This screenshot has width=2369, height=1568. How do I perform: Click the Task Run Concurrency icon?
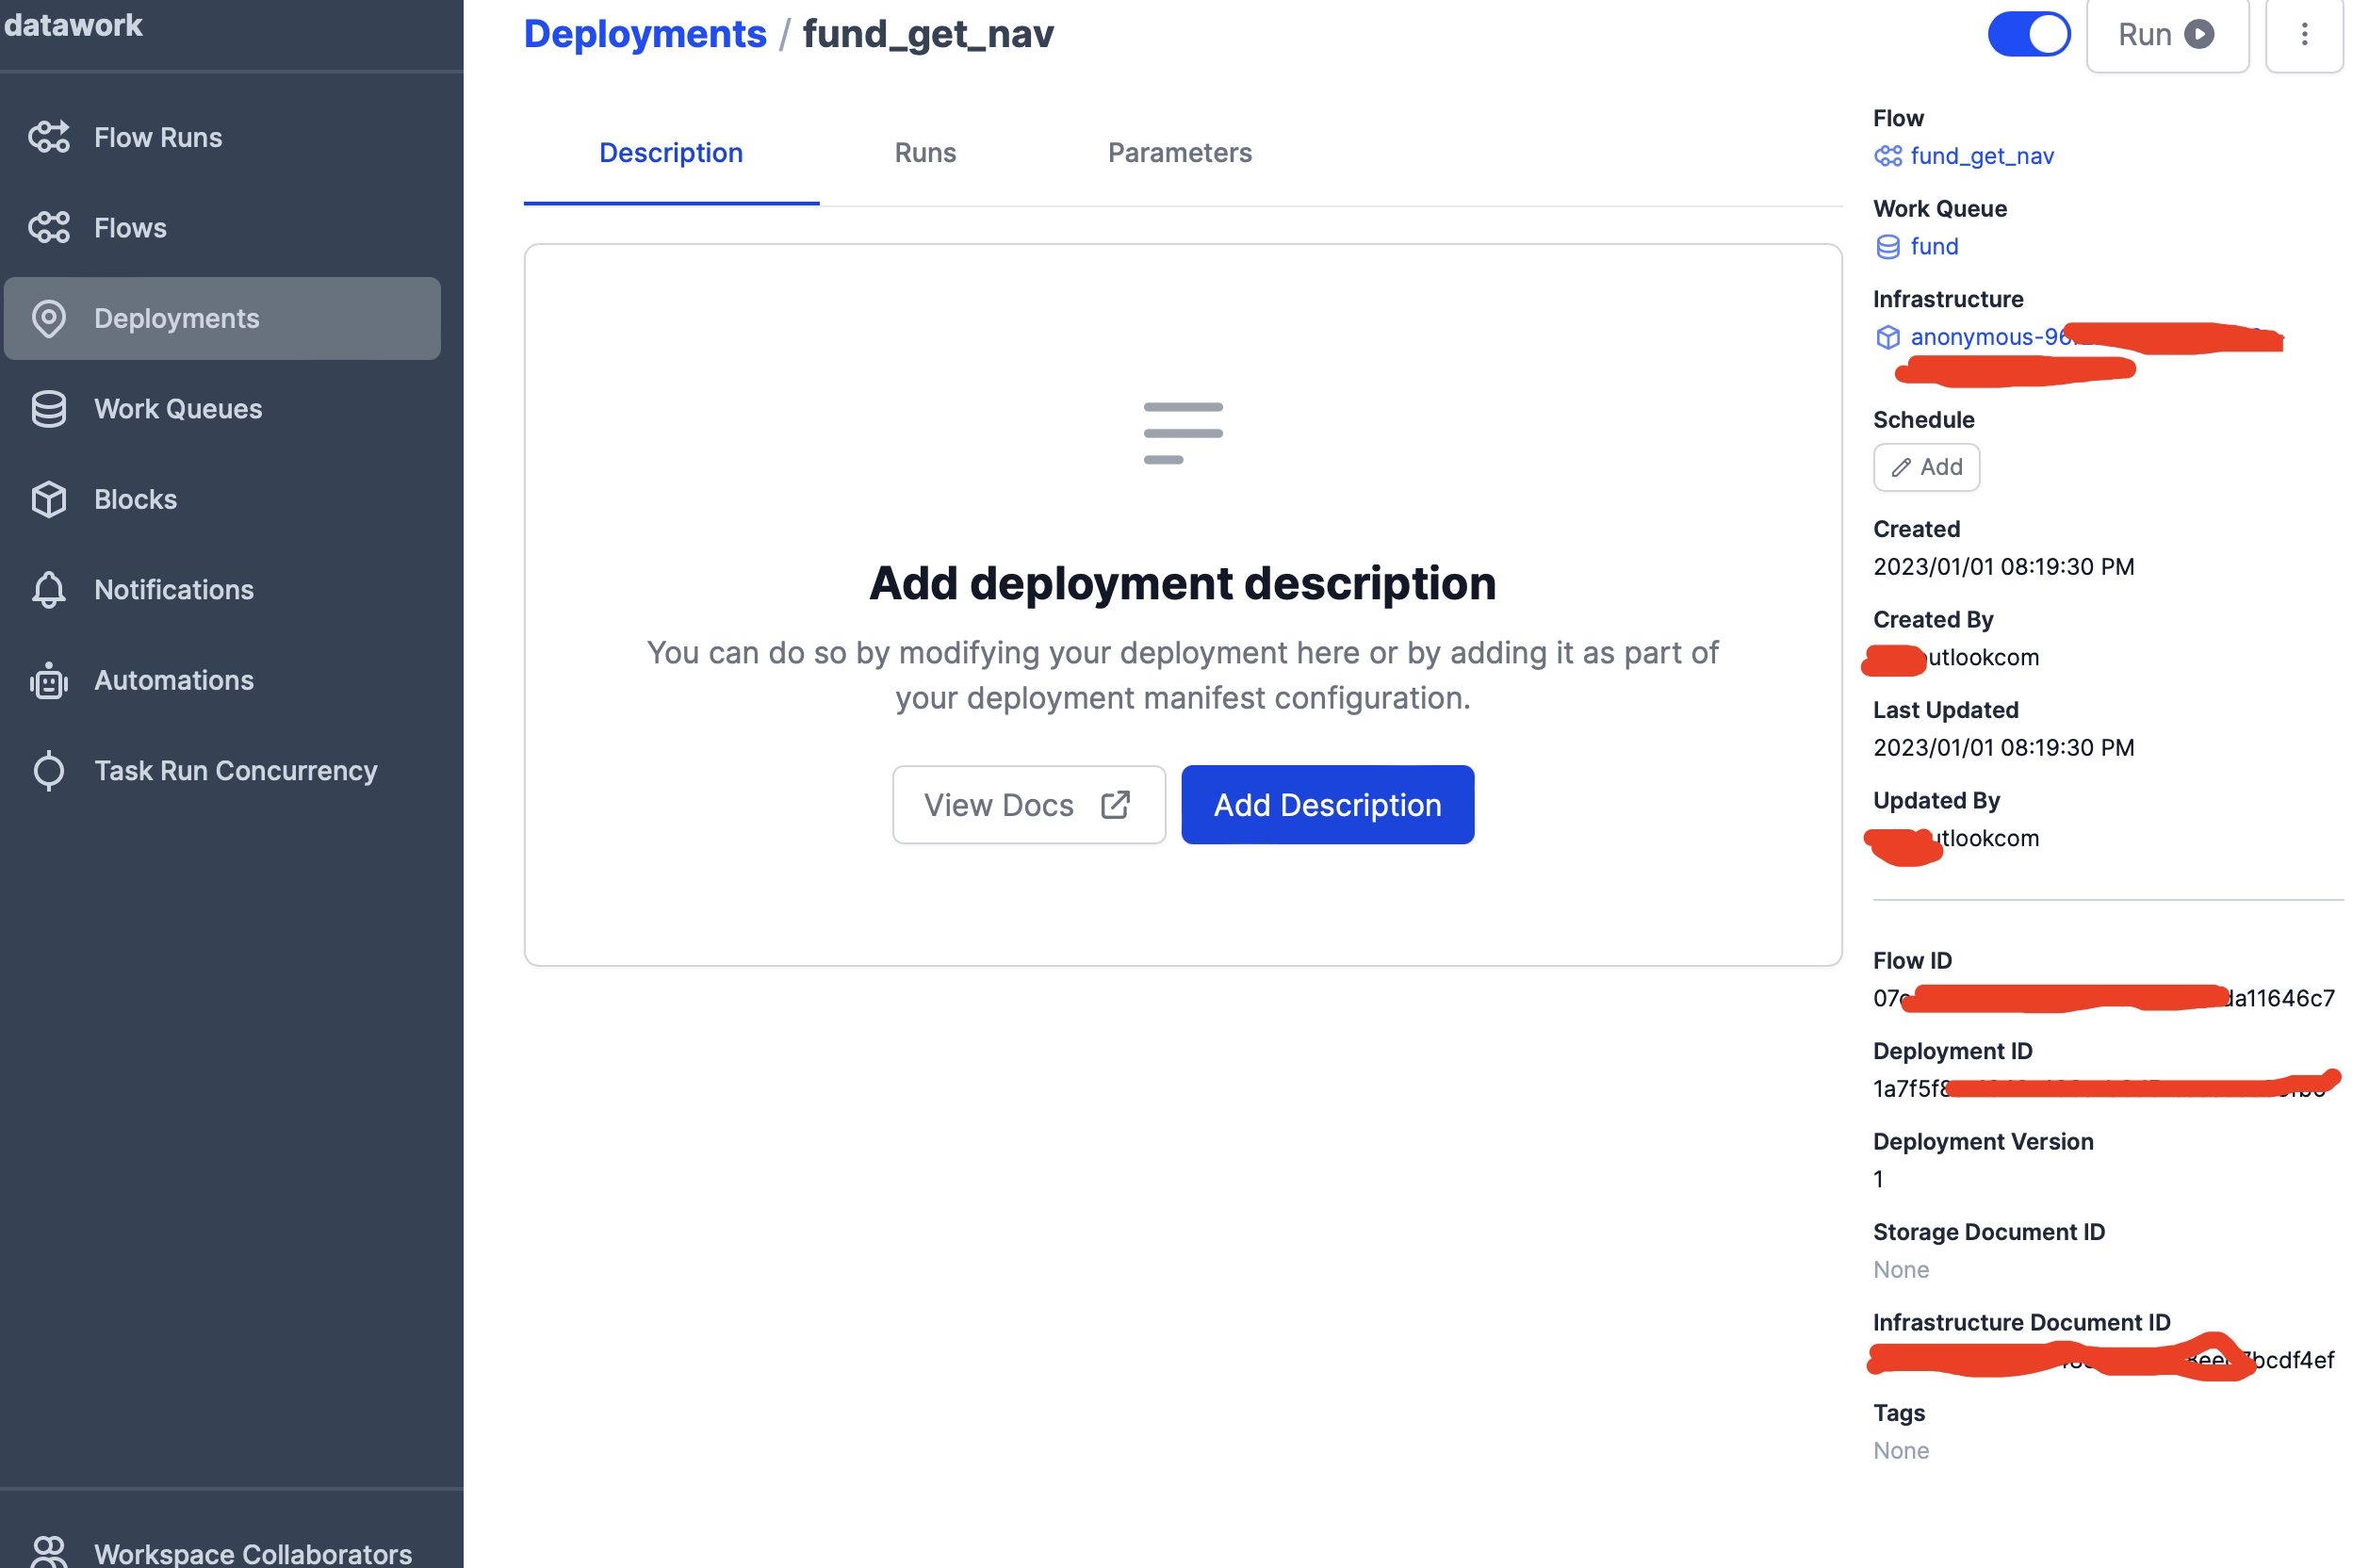point(48,771)
